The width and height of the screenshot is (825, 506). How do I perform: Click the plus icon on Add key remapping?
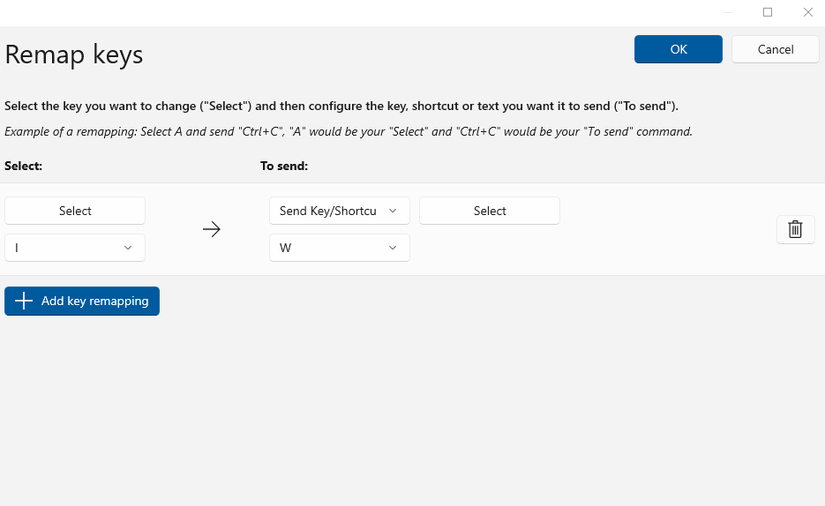[x=24, y=301]
